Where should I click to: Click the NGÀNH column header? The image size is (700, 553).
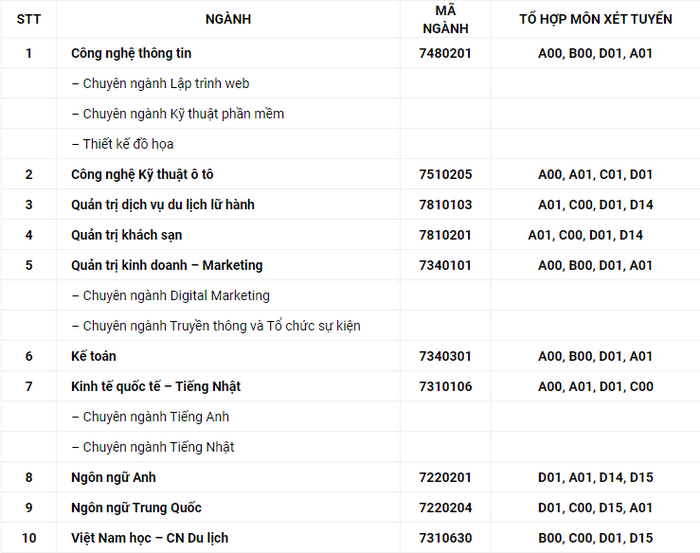[228, 19]
